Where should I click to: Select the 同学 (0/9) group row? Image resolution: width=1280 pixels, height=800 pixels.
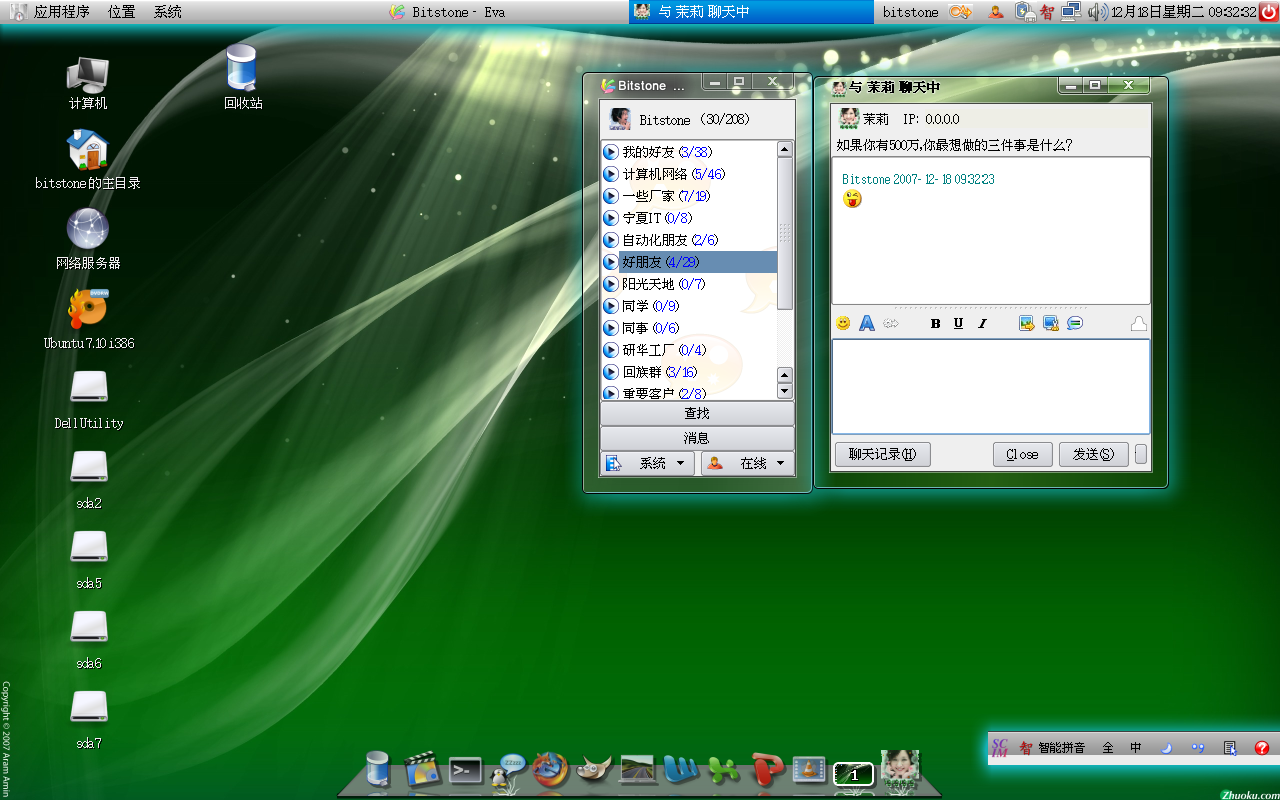coord(689,306)
